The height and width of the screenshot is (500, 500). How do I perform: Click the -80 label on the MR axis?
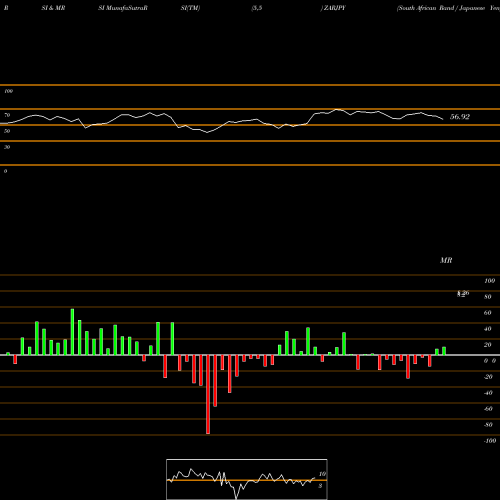pos(488,425)
